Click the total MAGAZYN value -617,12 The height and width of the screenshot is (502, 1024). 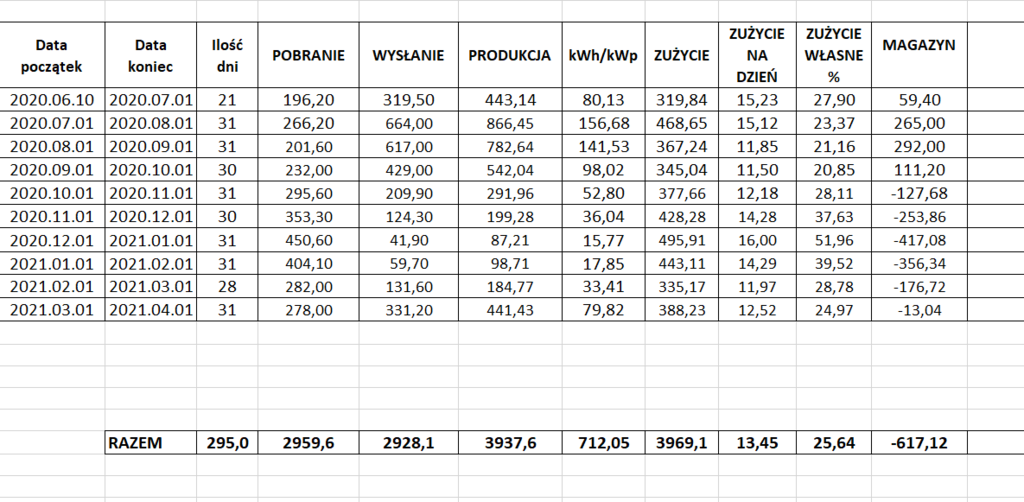point(919,443)
